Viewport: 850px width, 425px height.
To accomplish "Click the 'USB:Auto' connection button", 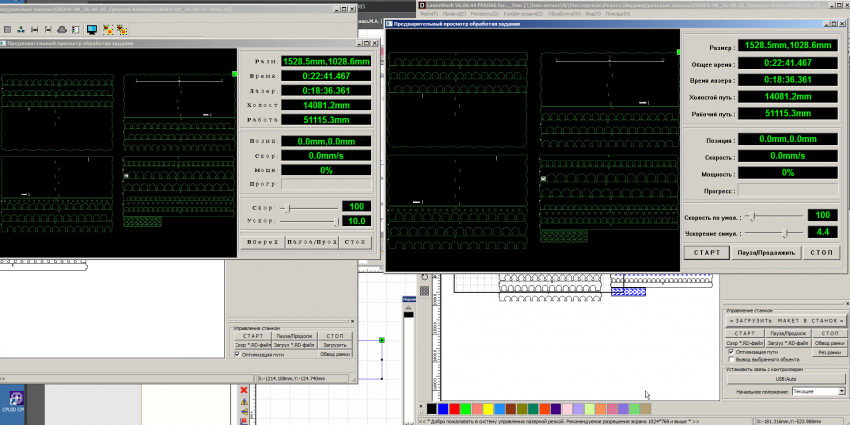I will coord(784,380).
